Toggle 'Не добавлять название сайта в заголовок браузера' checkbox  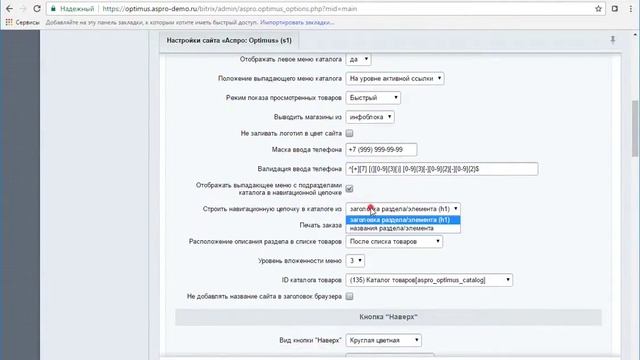tap(349, 296)
